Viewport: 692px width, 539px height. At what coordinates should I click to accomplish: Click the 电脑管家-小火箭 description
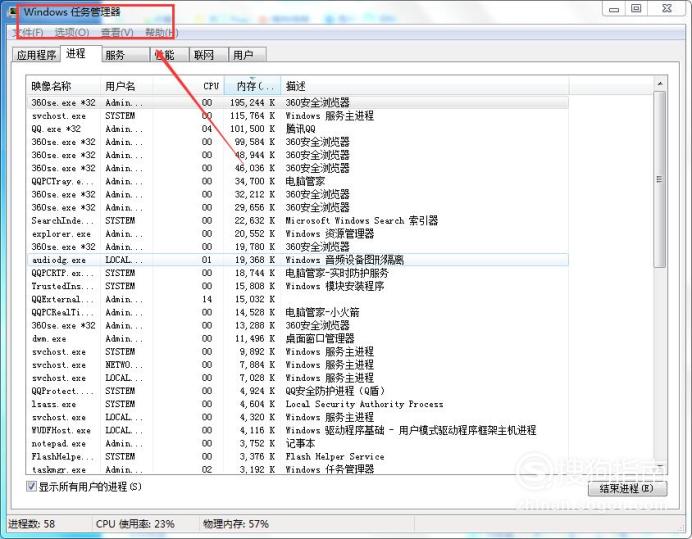point(322,313)
